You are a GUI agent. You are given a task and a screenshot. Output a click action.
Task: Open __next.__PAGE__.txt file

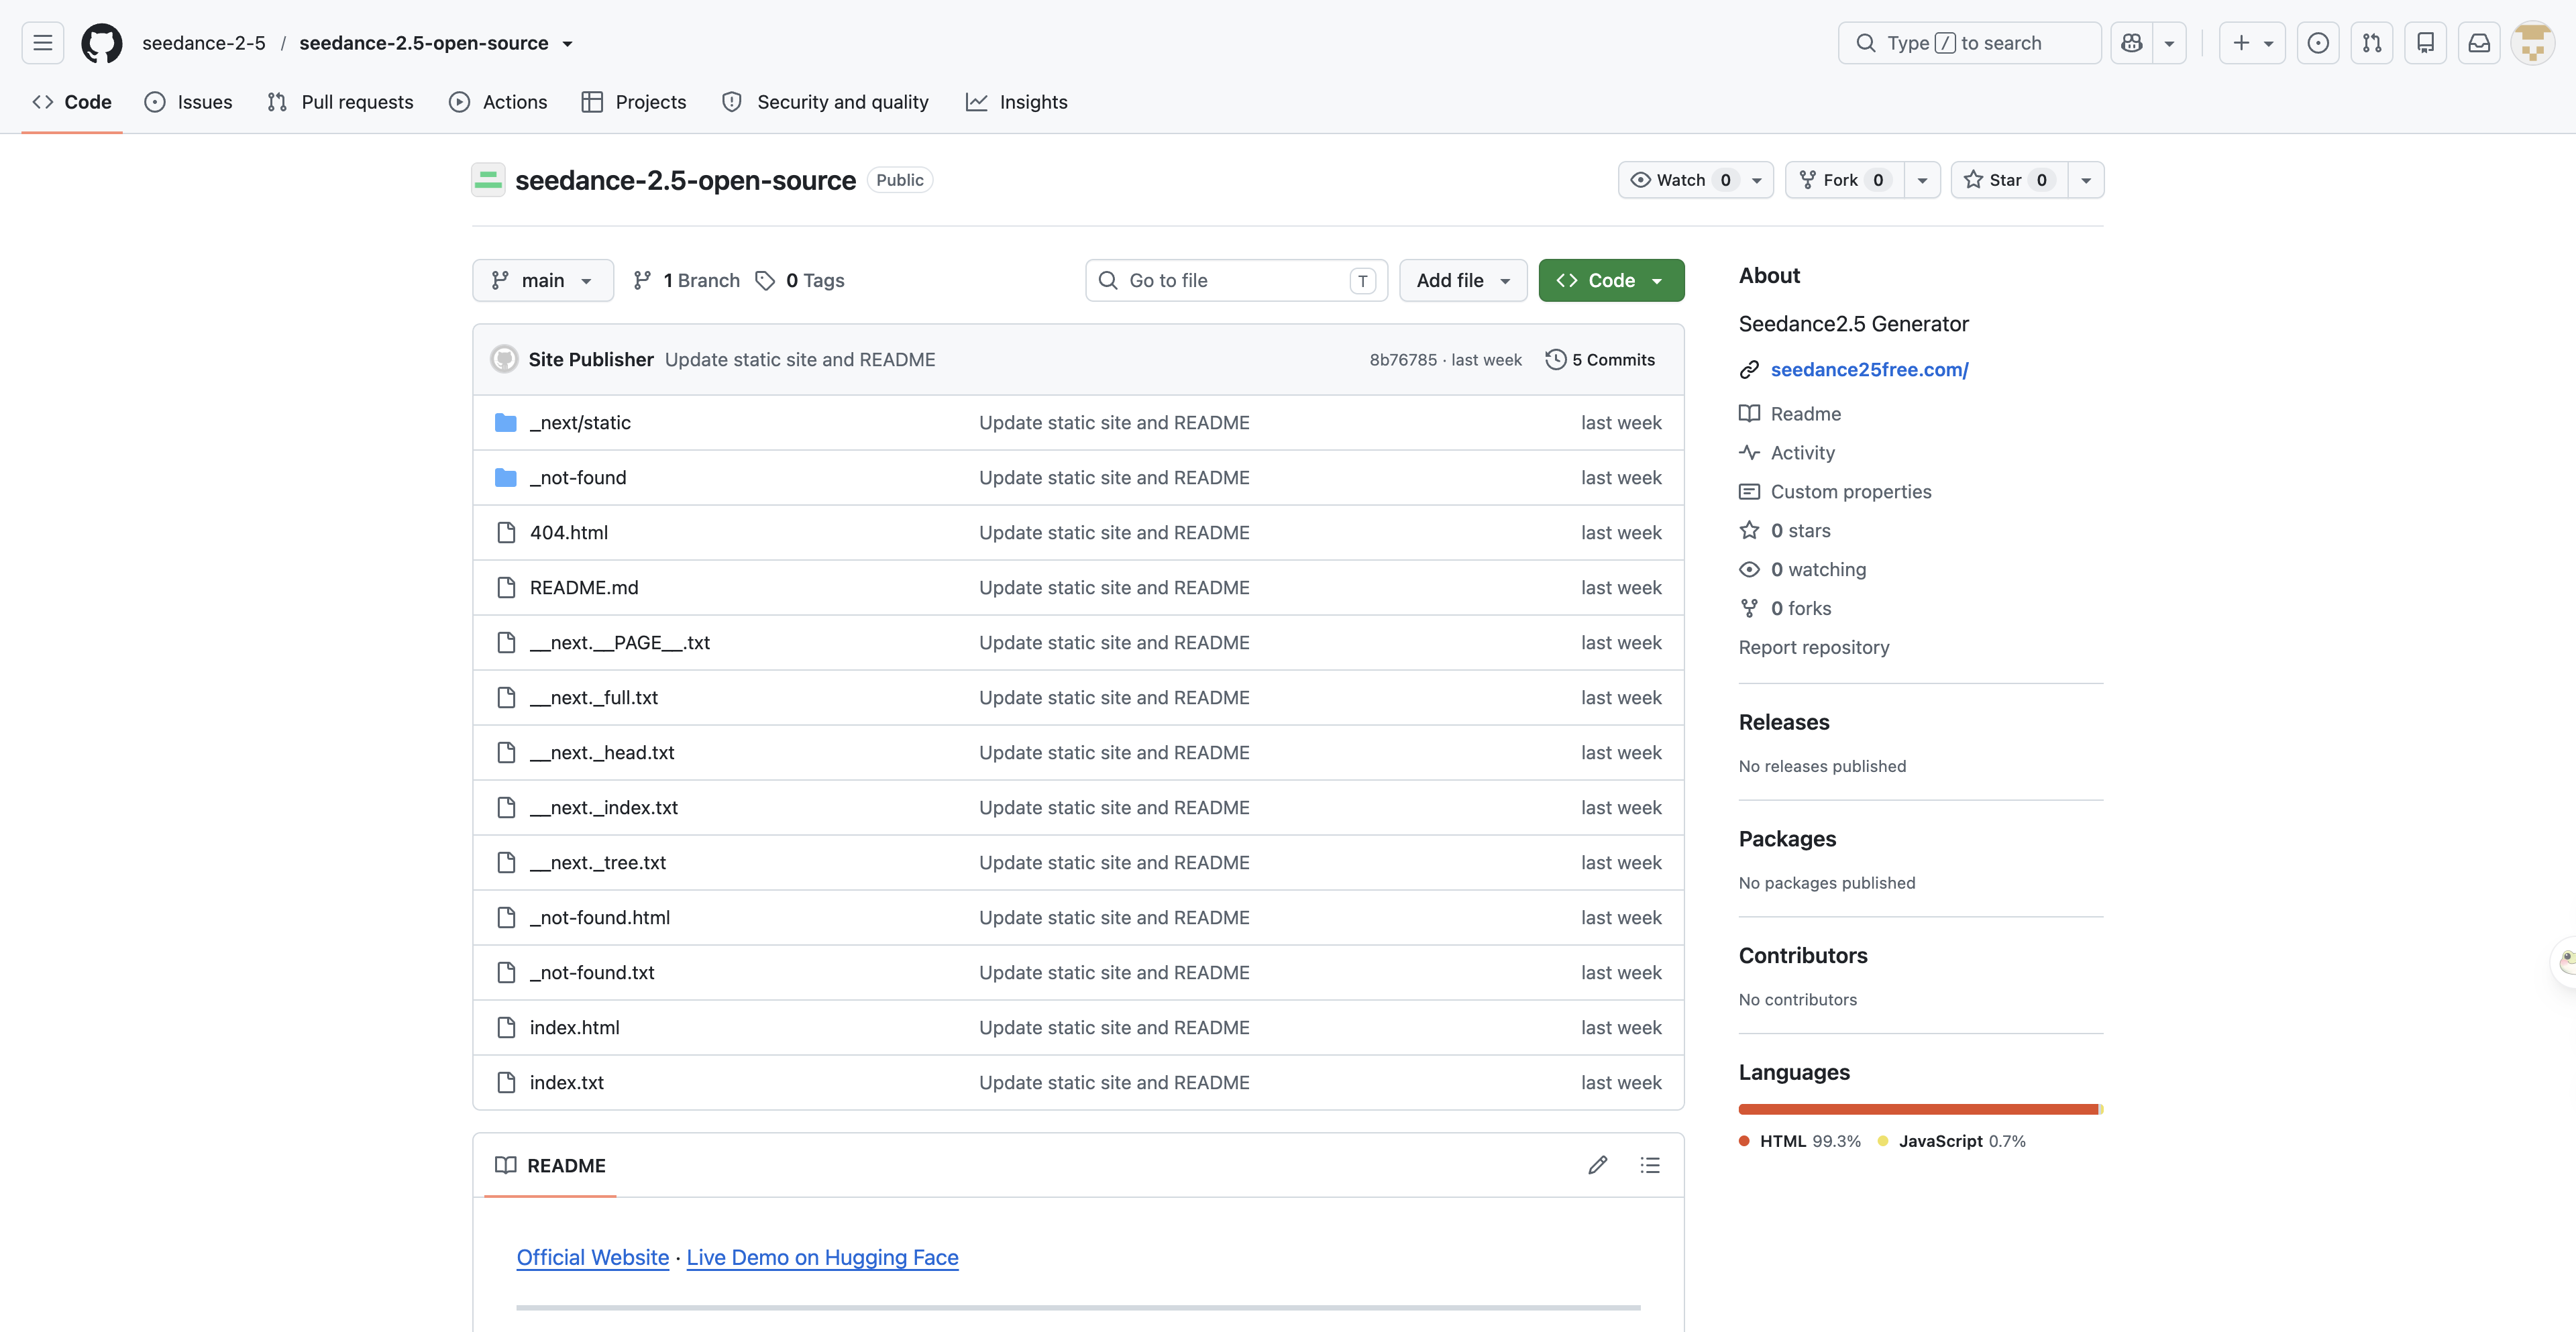(x=620, y=643)
